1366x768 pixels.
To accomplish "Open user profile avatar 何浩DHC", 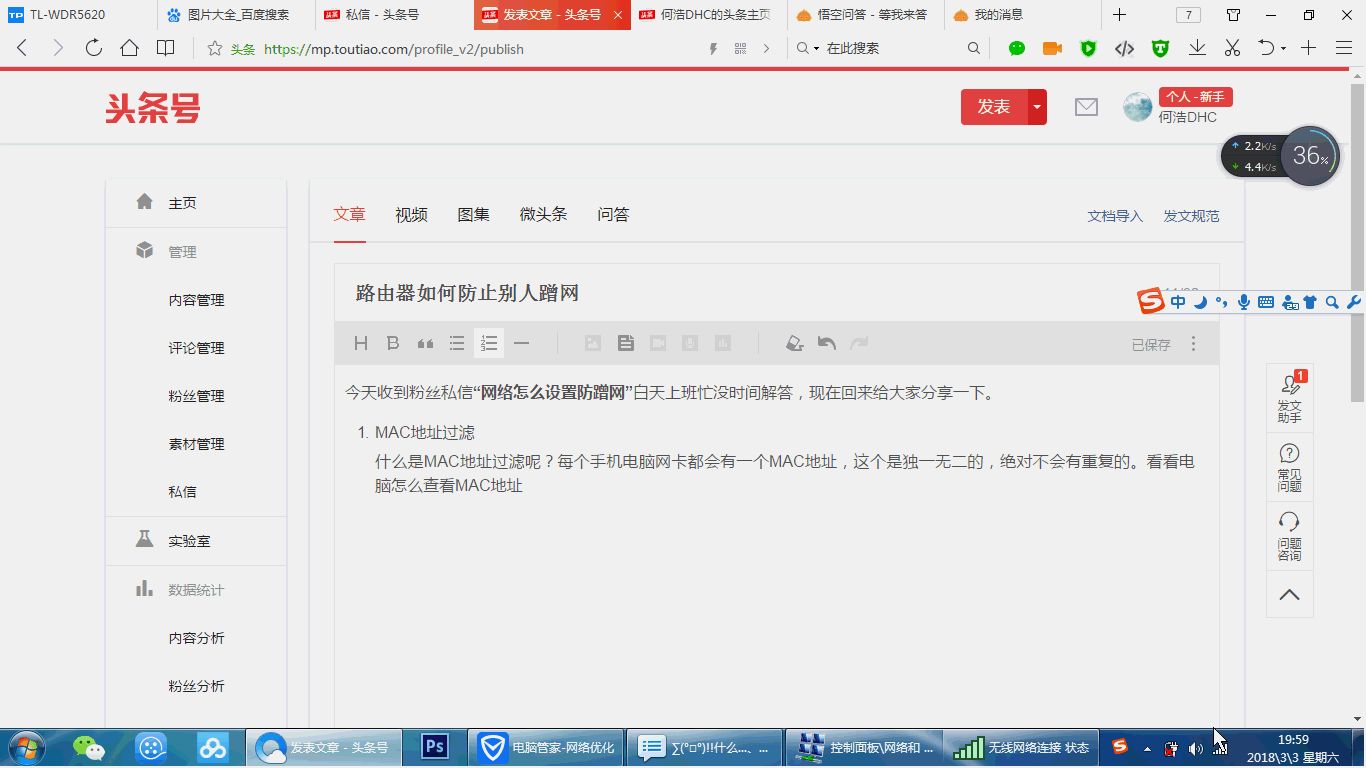I will (1138, 107).
